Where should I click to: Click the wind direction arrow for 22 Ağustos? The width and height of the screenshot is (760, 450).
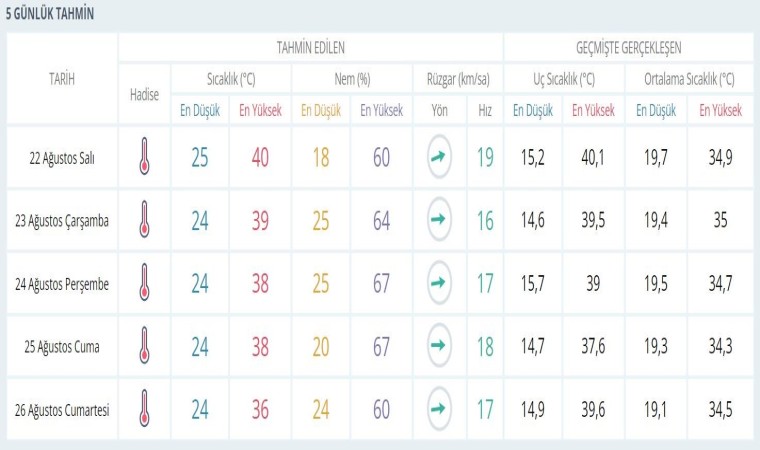tap(439, 157)
